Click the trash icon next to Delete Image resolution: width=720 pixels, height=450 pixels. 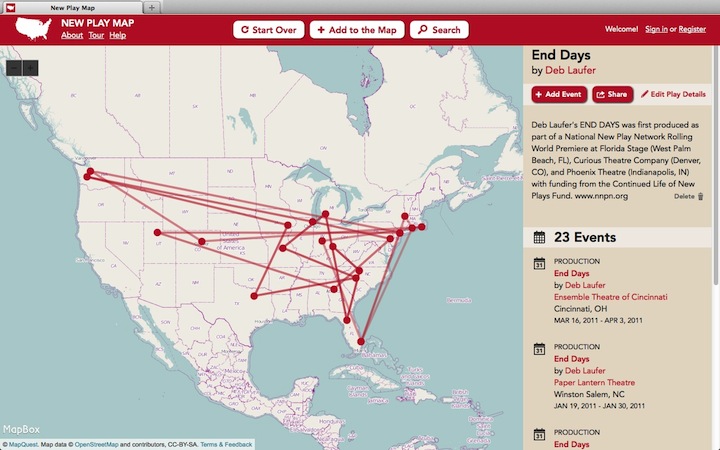(x=701, y=197)
